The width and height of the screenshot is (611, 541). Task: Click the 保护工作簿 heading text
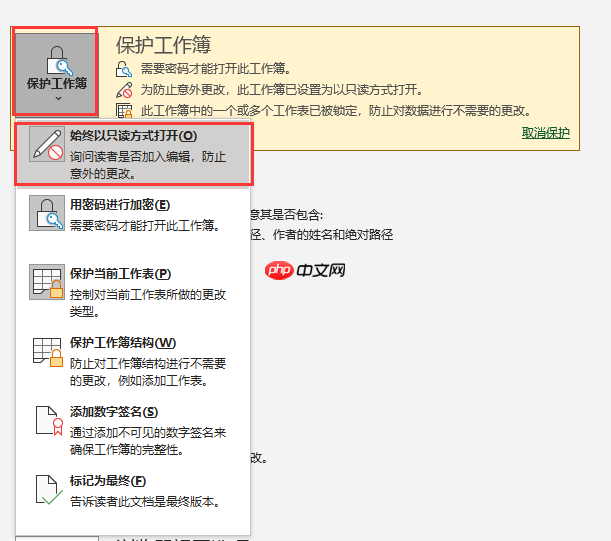point(163,45)
